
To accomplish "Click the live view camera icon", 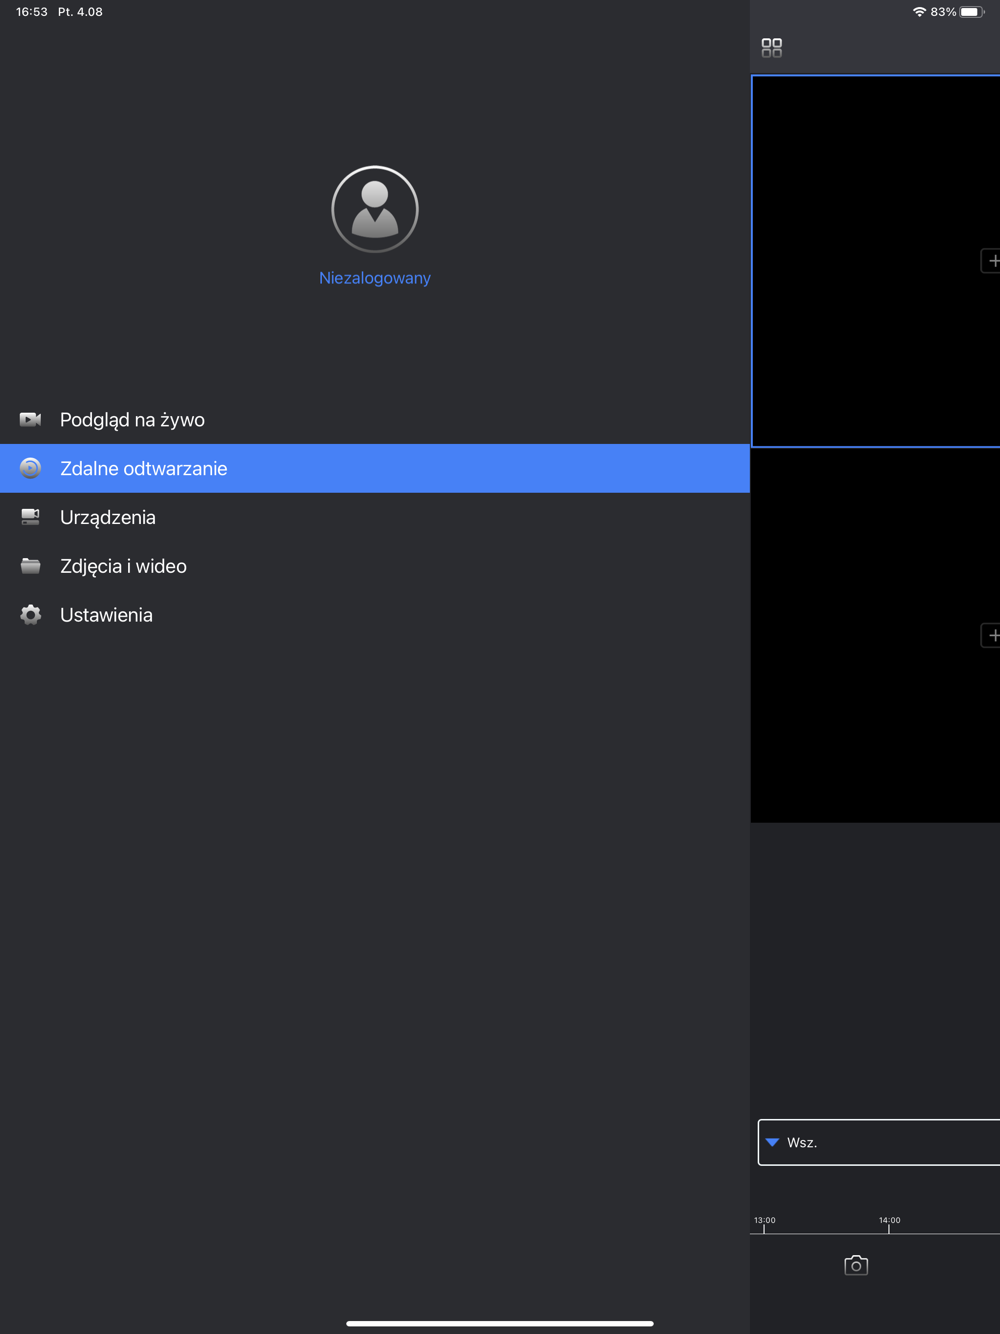I will [x=31, y=420].
